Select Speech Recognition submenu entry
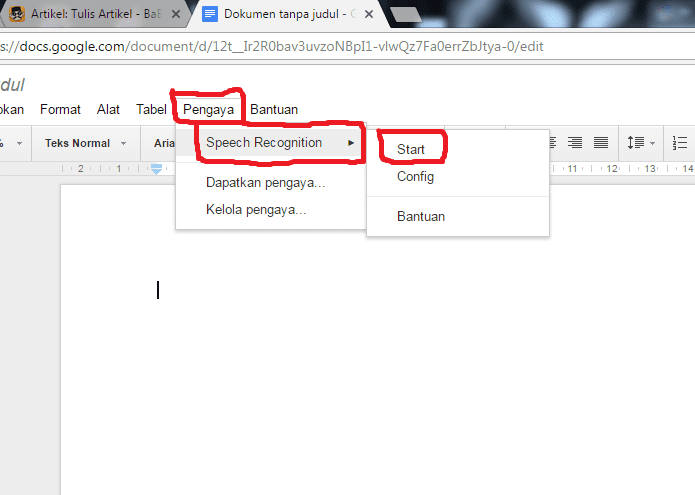This screenshot has width=695, height=495. tap(271, 143)
